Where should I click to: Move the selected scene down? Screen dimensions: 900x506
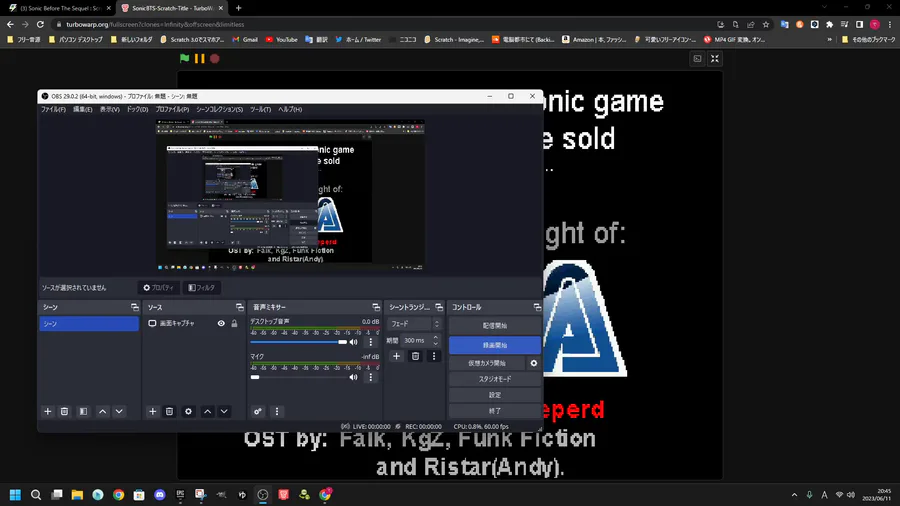pyautogui.click(x=119, y=411)
